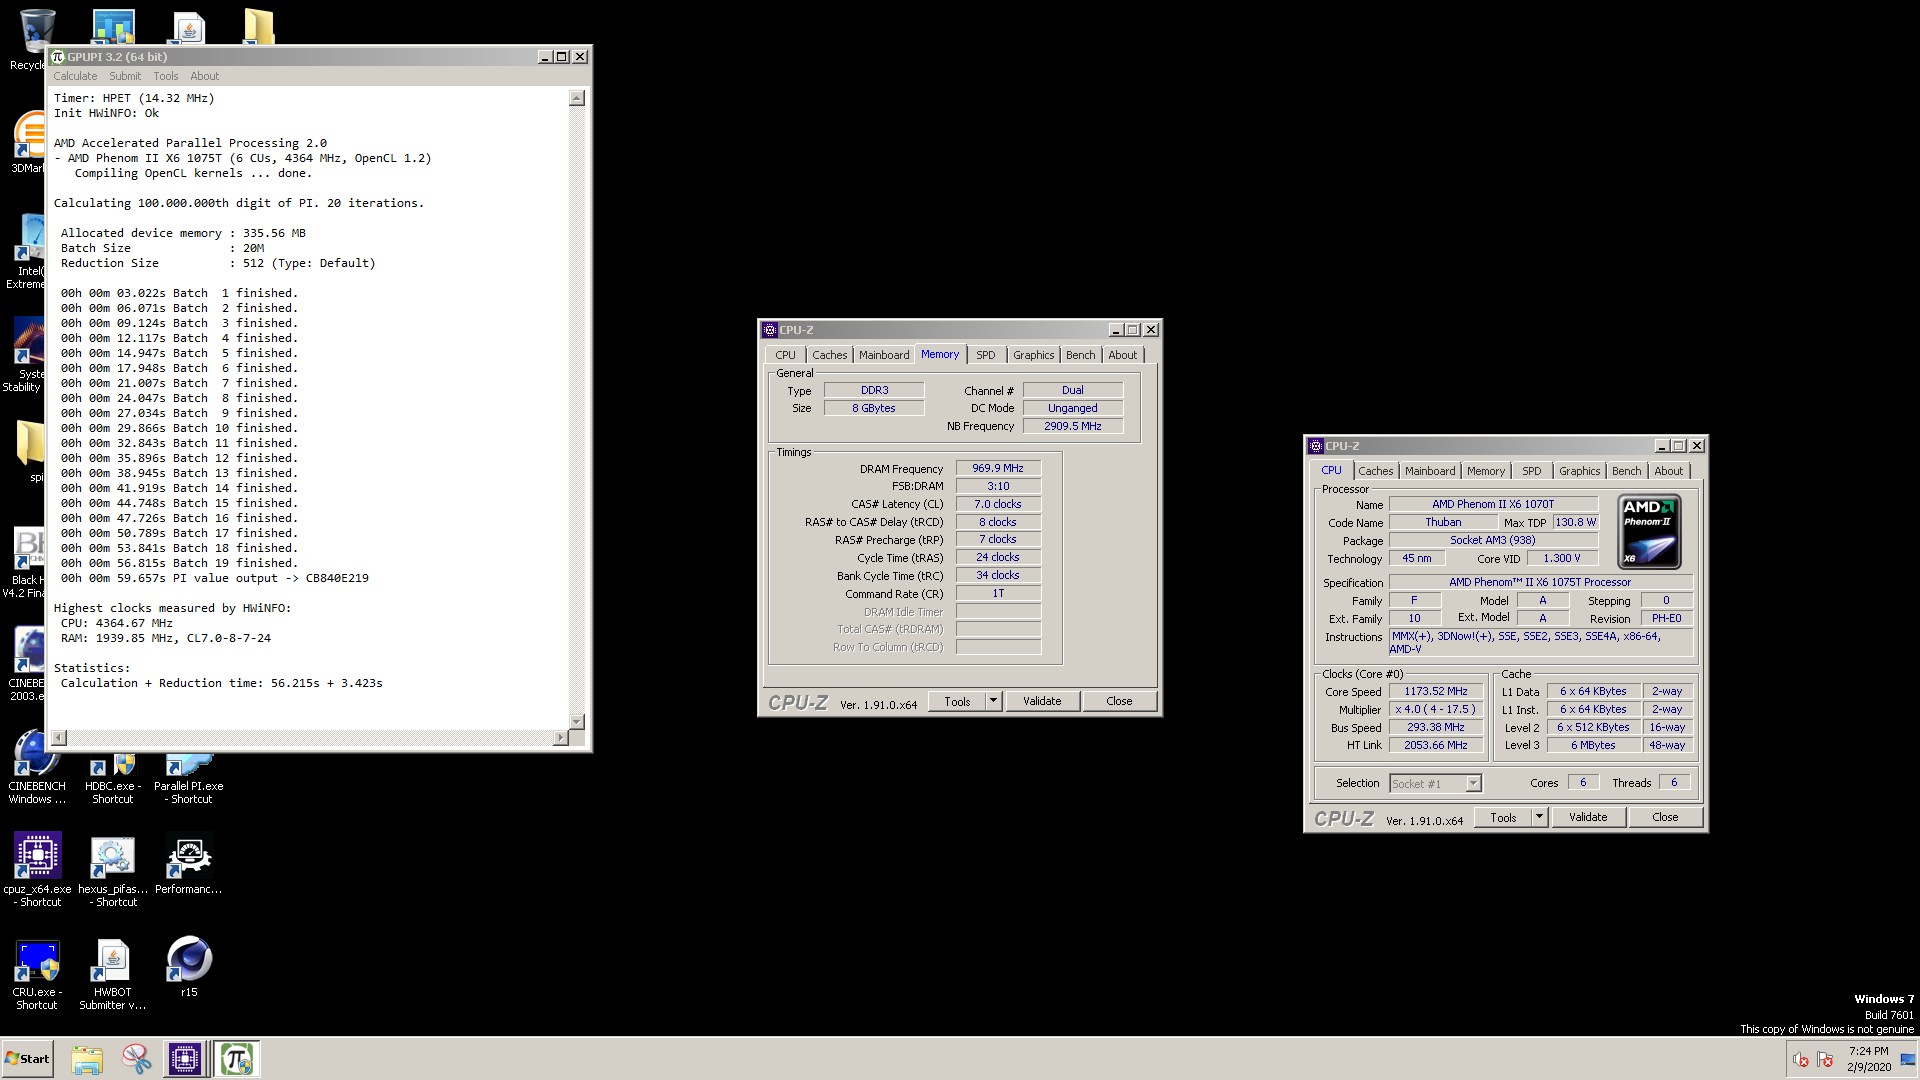The width and height of the screenshot is (1920, 1080).
Task: Click Tools button in right CPU-Z window
Action: click(x=1503, y=817)
